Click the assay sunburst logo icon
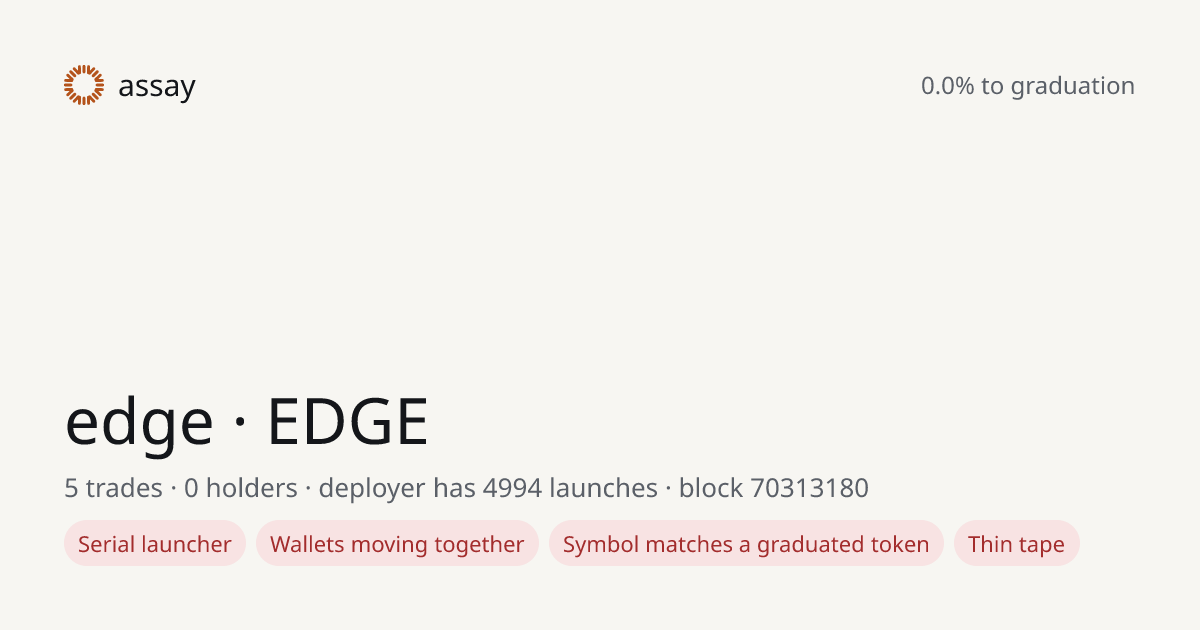 84,85
